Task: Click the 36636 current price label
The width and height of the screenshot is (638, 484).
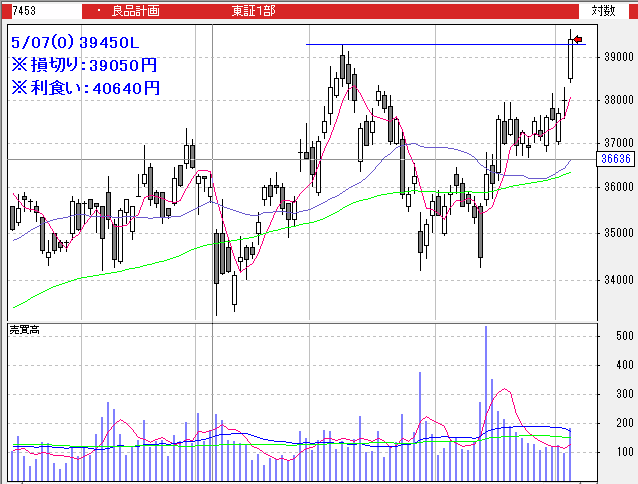Action: tap(619, 159)
